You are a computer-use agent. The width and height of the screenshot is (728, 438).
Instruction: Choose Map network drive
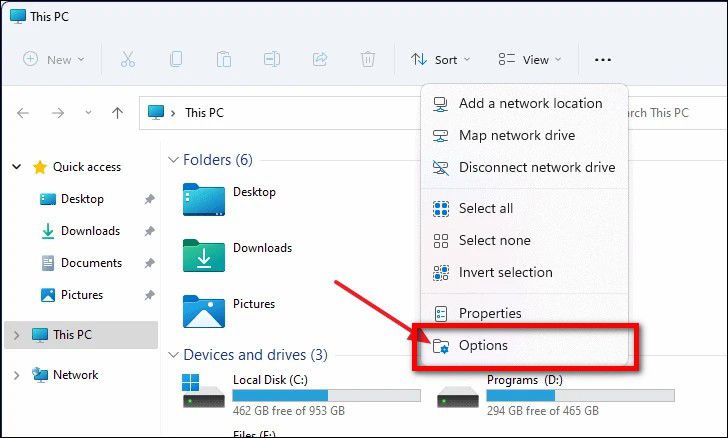coord(525,135)
